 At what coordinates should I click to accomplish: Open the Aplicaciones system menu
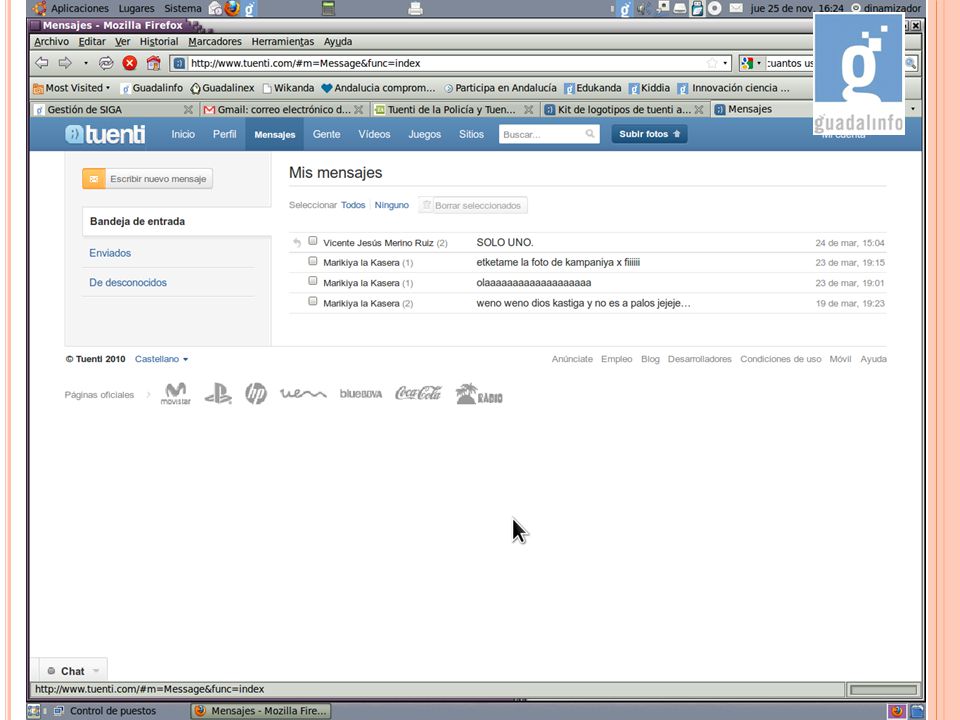click(x=71, y=9)
